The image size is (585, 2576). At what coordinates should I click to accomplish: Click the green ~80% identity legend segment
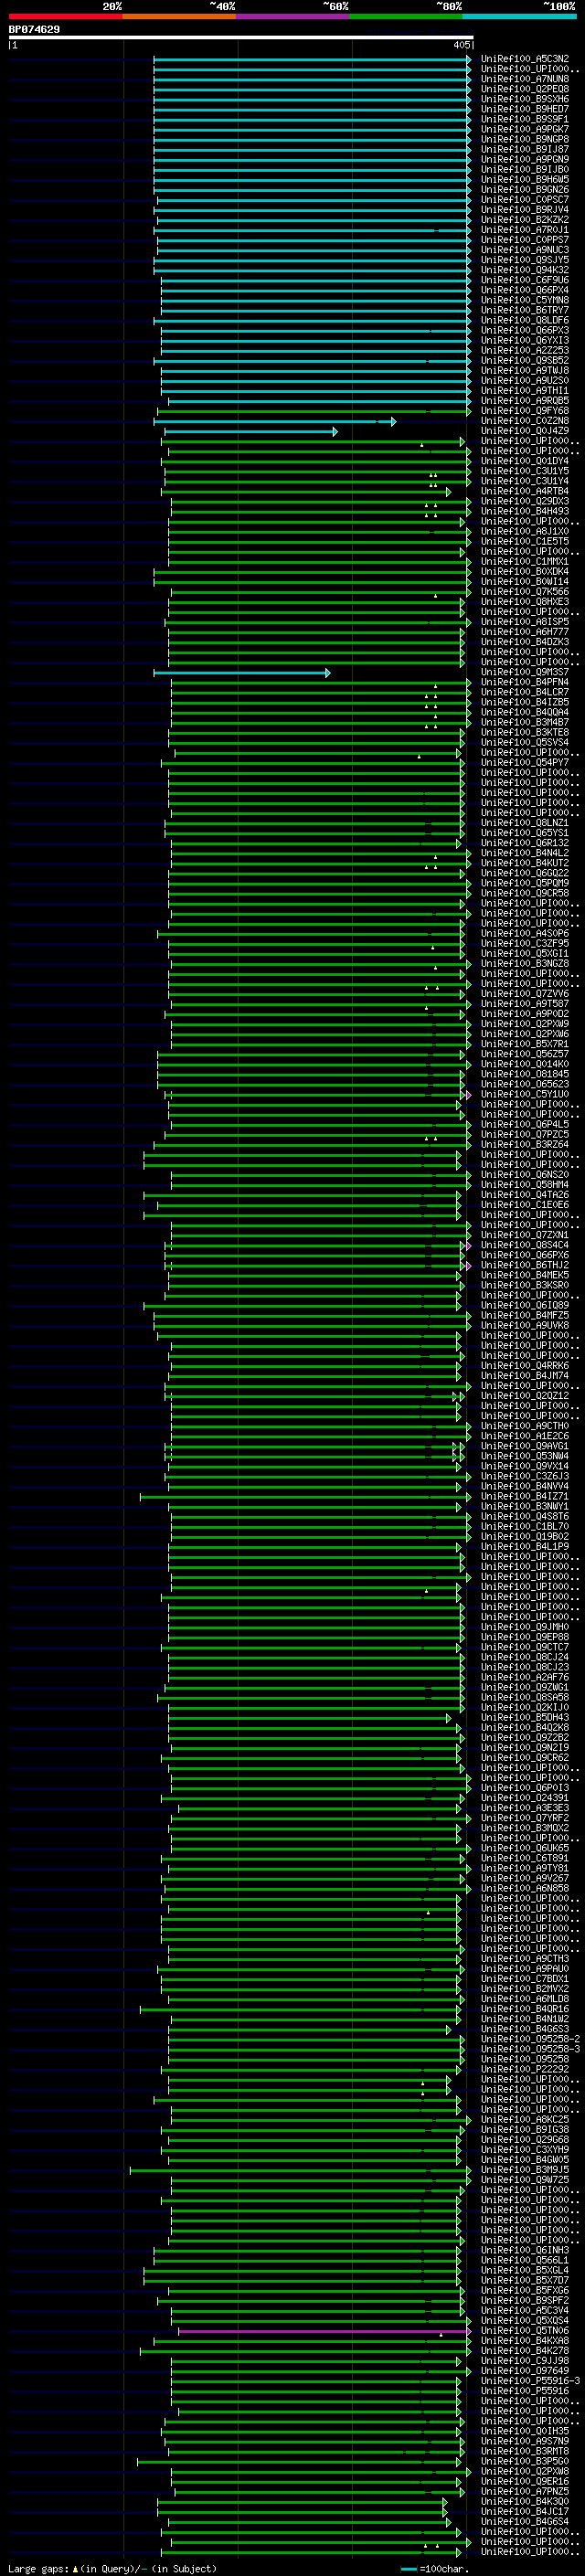pos(406,16)
